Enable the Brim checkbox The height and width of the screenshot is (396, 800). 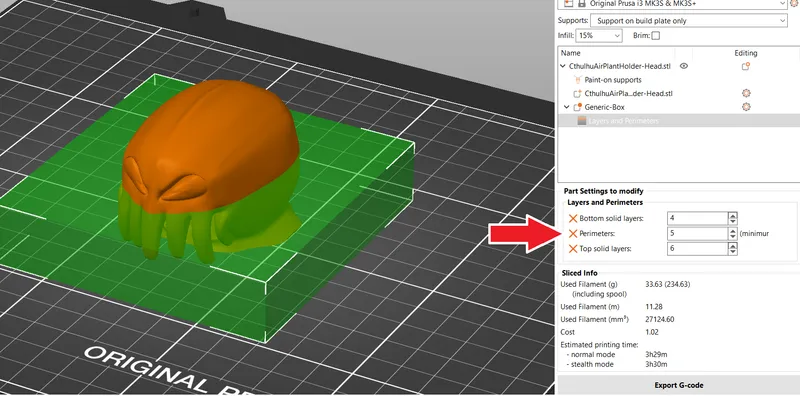coord(656,36)
